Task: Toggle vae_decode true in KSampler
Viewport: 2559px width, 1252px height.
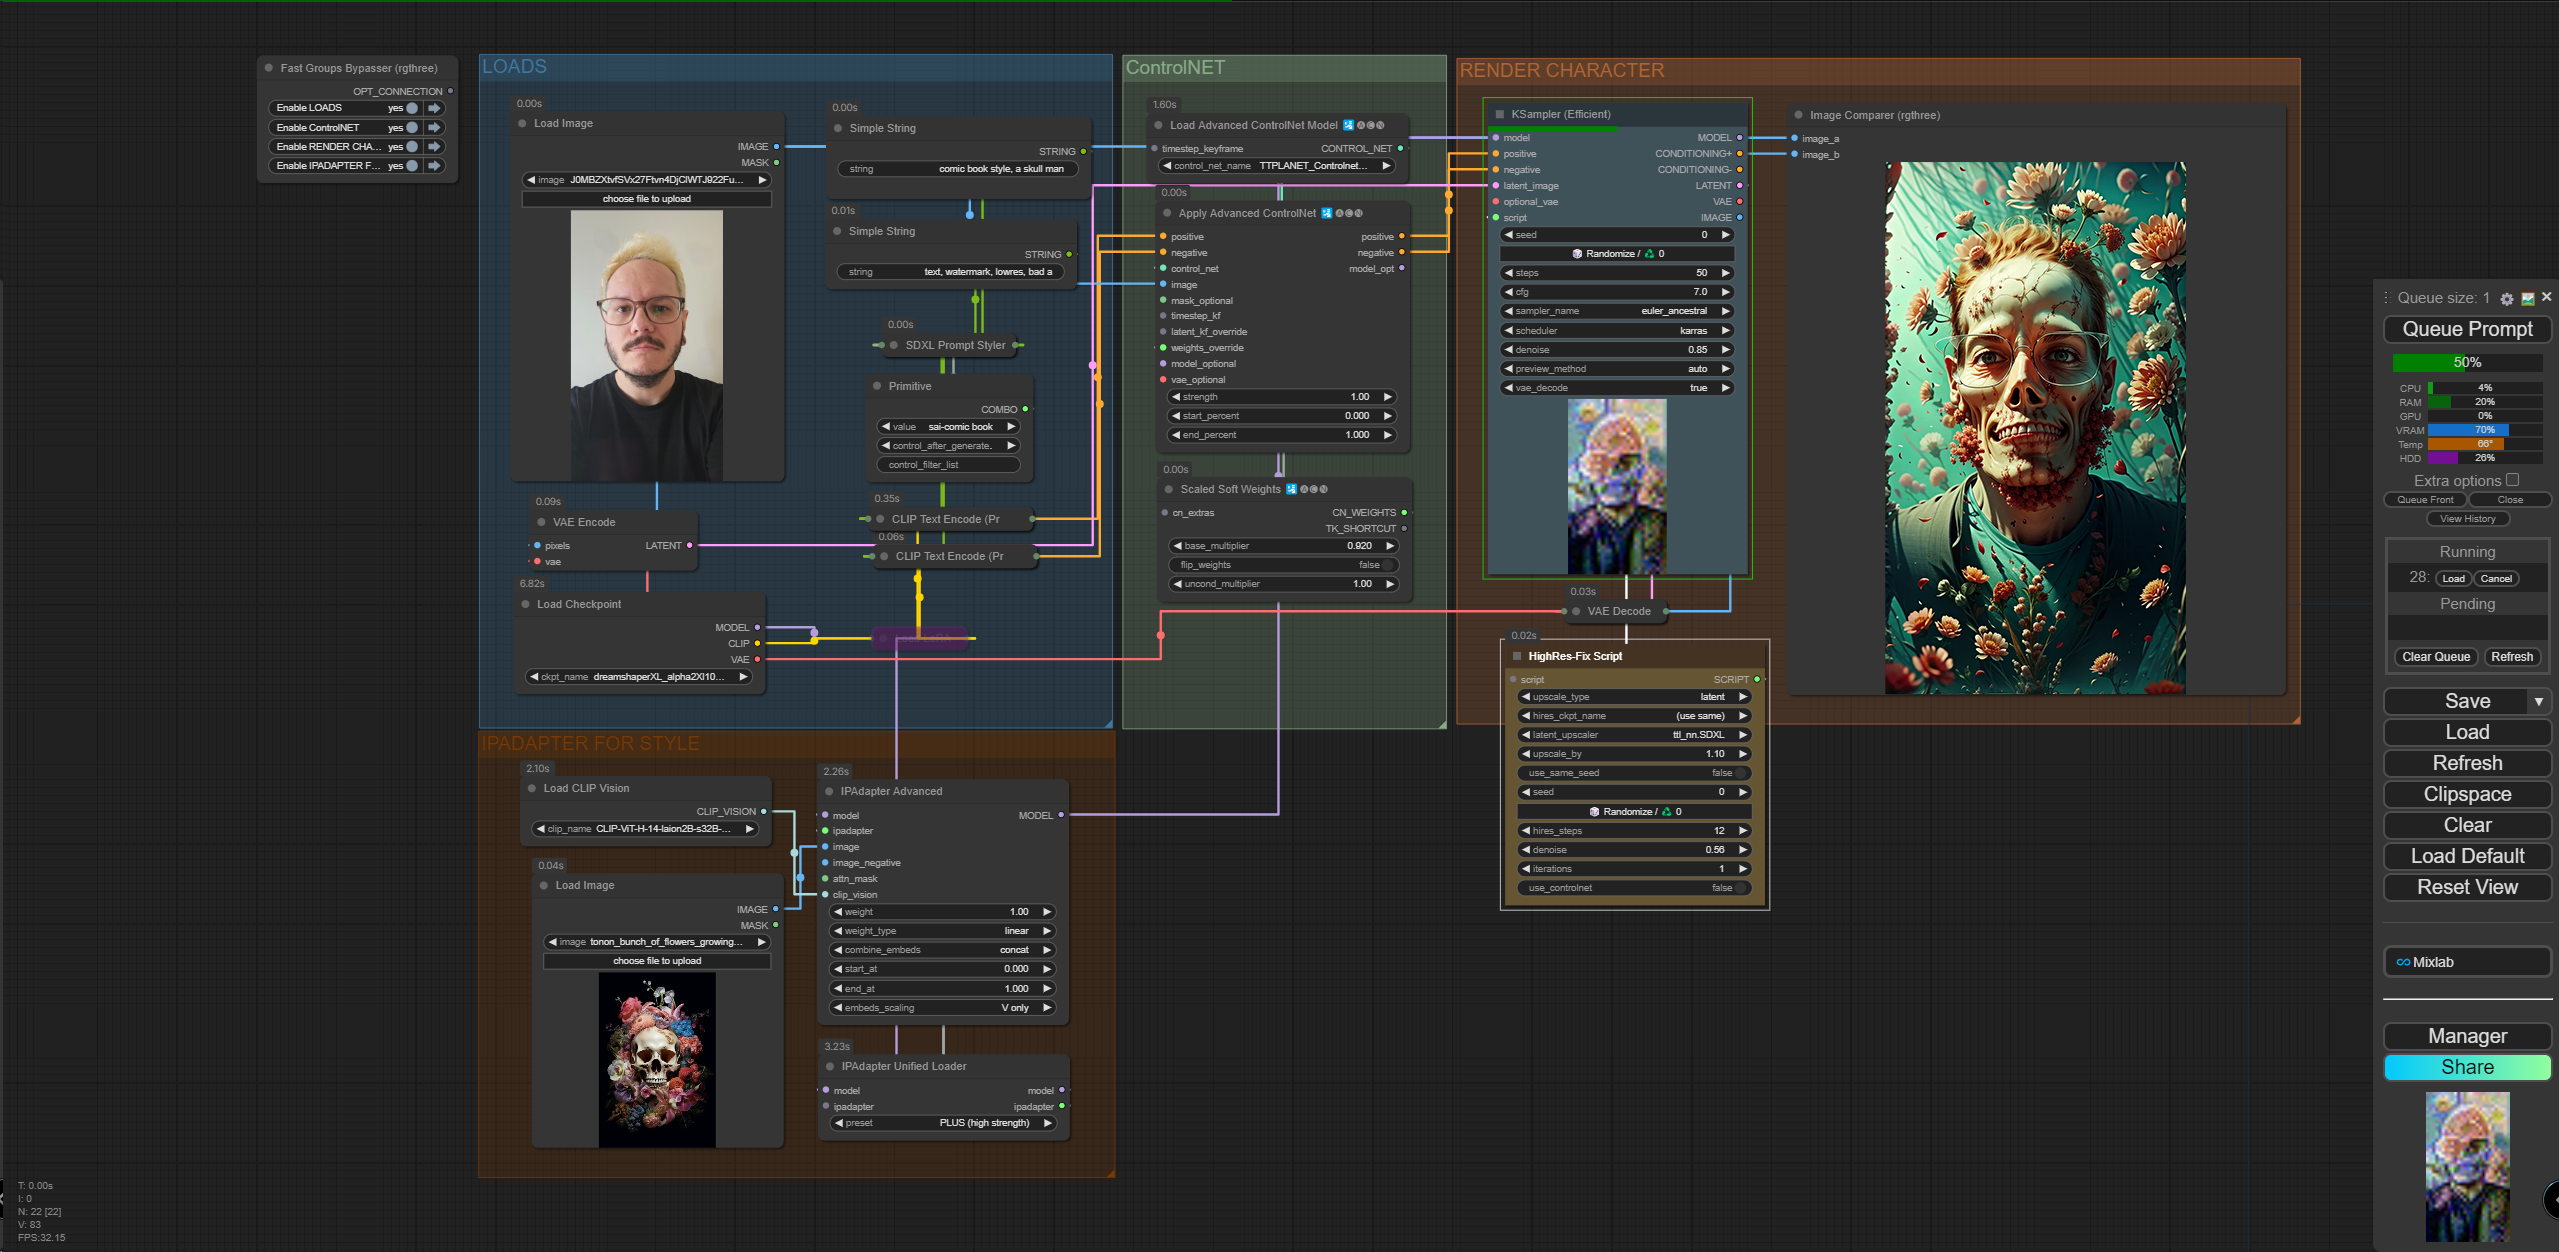Action: point(1617,389)
